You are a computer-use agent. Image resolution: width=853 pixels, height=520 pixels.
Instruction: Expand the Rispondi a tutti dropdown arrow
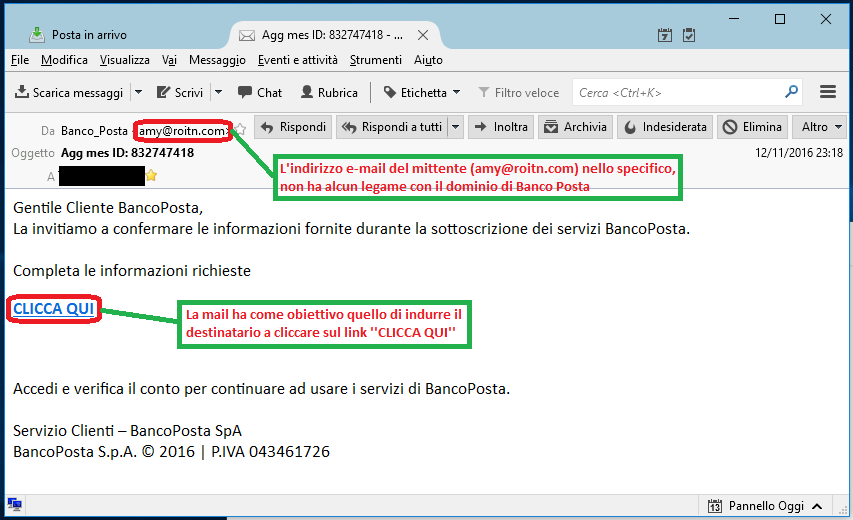(456, 127)
